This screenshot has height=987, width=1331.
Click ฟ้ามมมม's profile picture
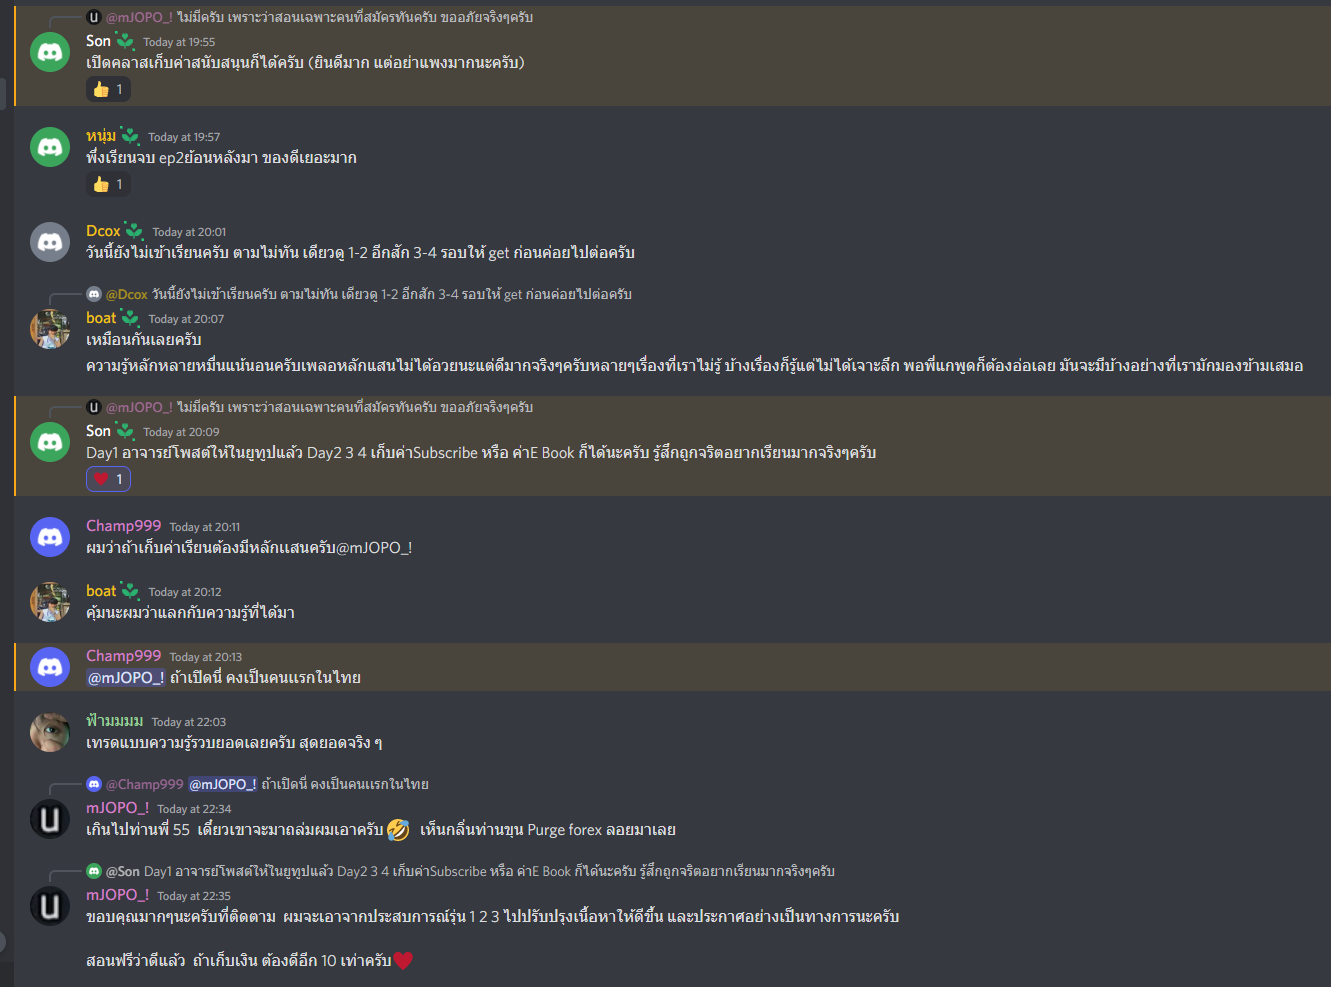(x=50, y=732)
